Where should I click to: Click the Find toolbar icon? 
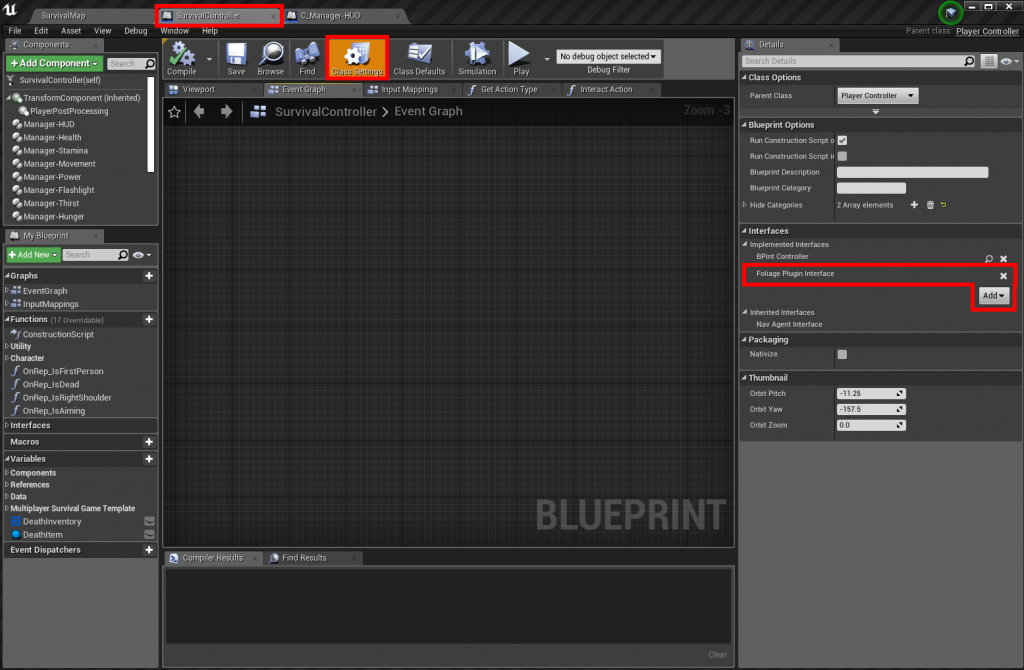307,56
